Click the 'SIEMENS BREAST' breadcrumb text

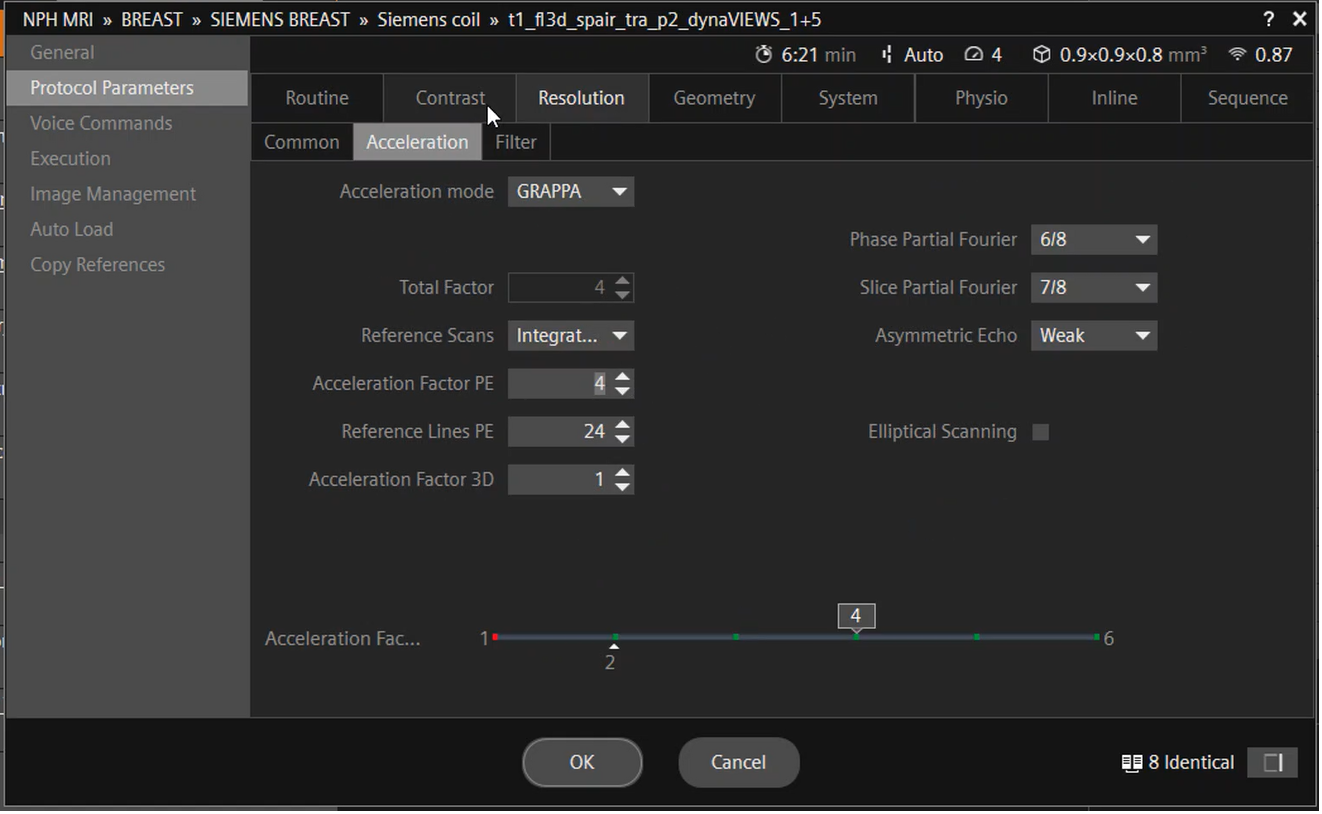(280, 19)
